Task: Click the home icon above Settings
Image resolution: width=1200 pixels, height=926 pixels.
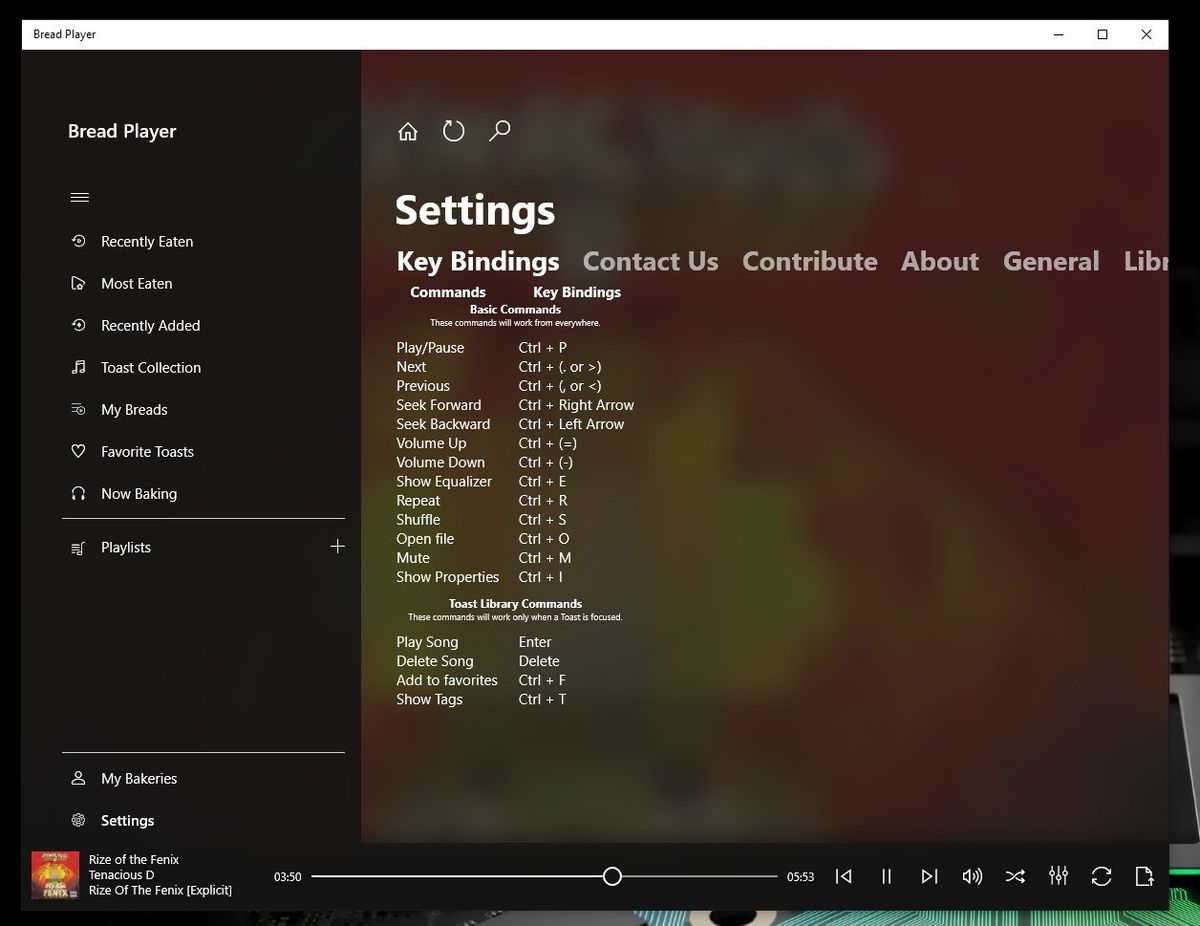Action: 407,130
